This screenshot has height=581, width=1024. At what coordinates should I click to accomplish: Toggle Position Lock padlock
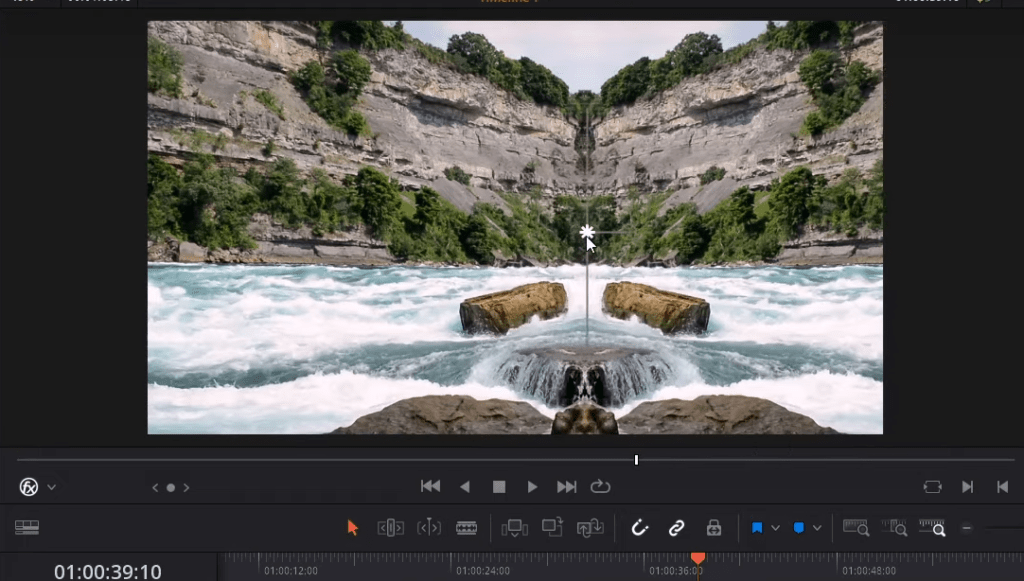714,527
